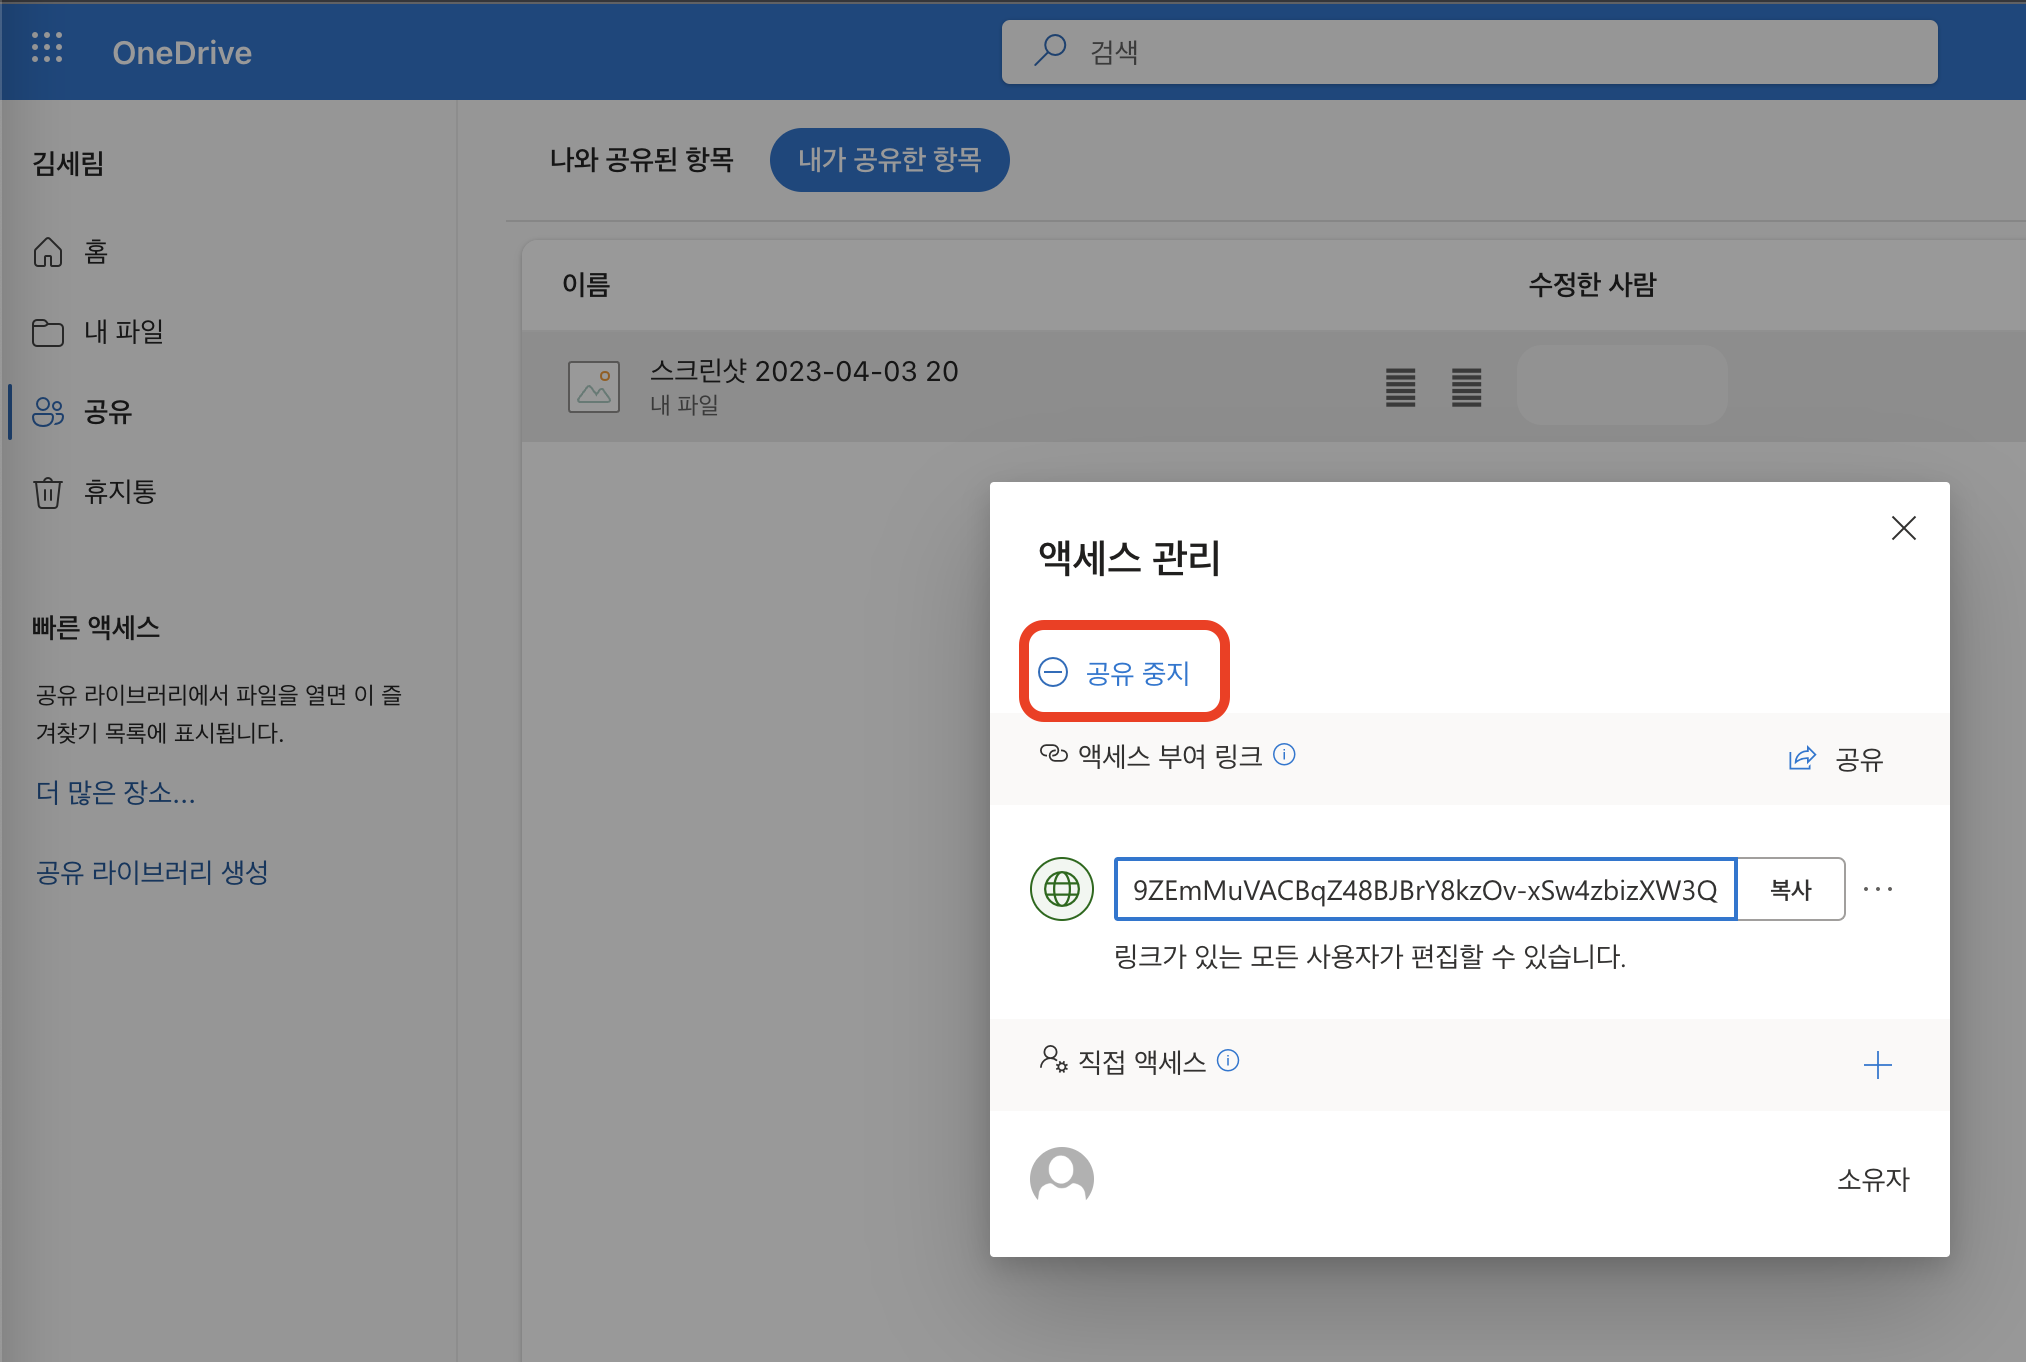Copy the link with the 복사 button
This screenshot has width=2026, height=1362.
(x=1790, y=889)
